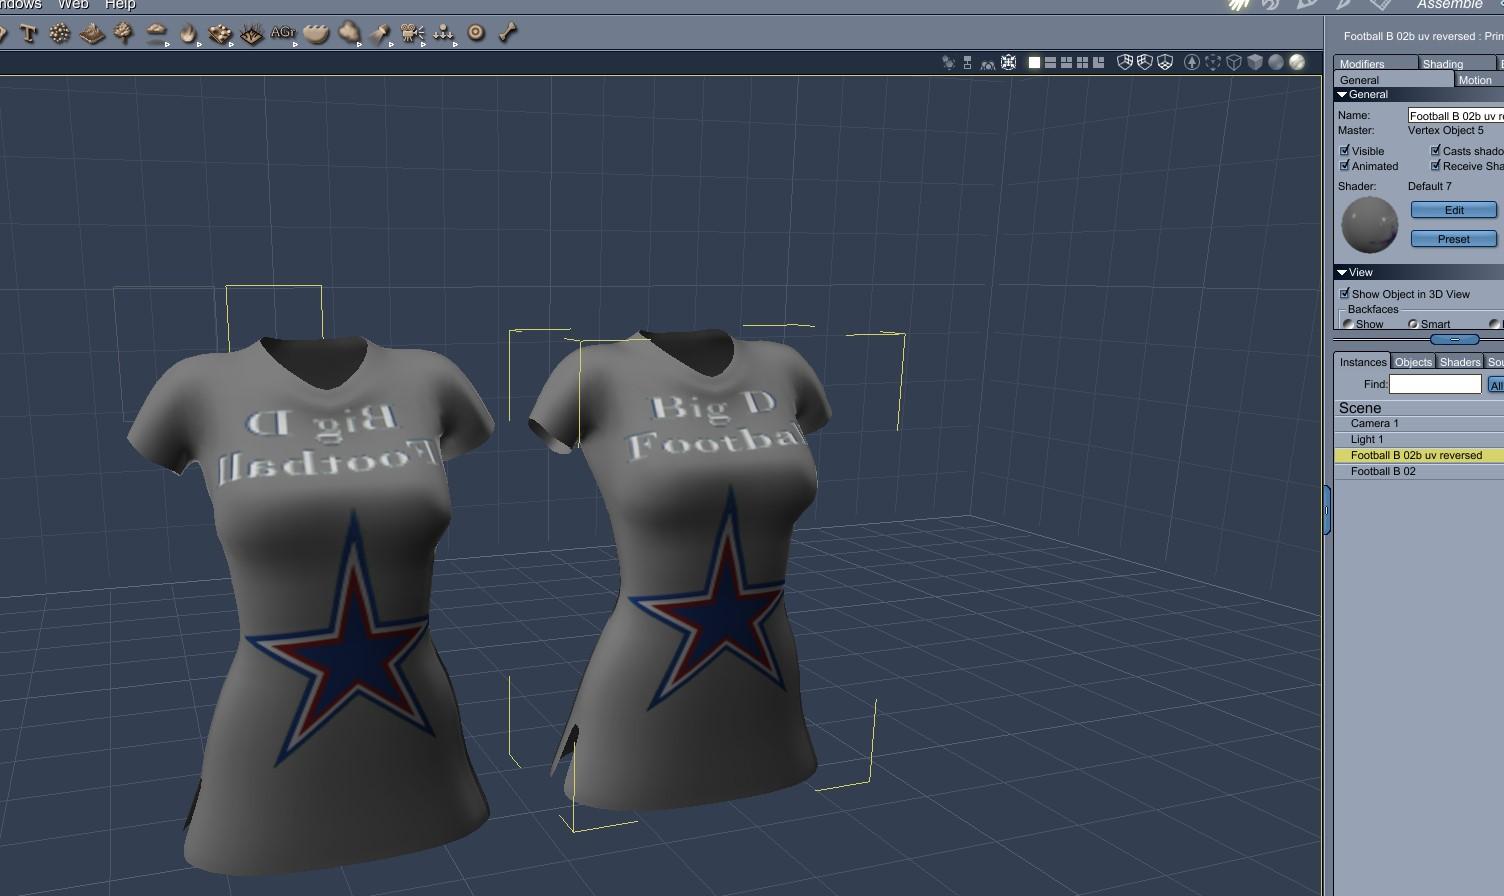Screen dimensions: 1504x896
Task: Insert a target helper object
Action: click(476, 33)
